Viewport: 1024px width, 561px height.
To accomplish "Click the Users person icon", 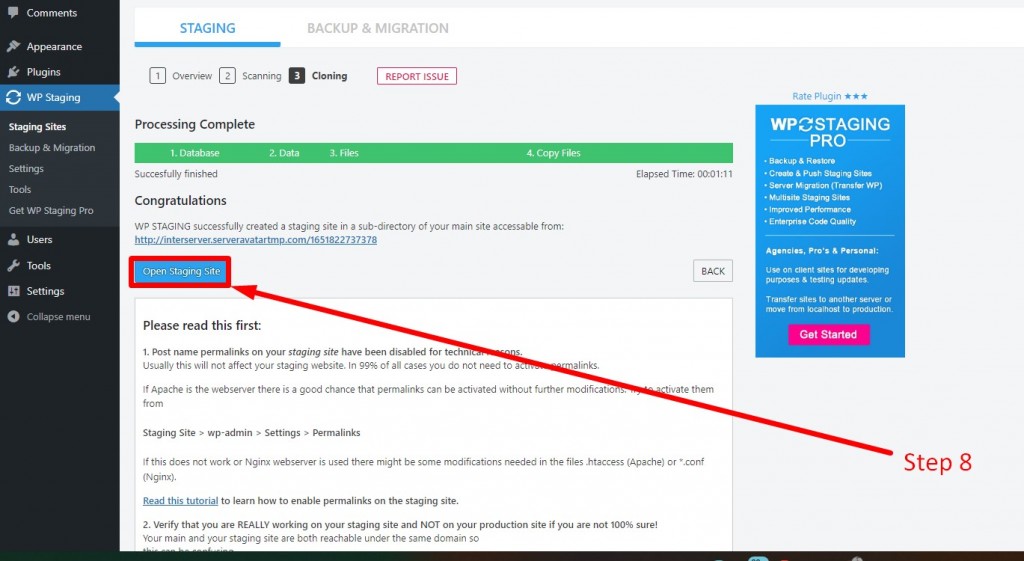I will coord(13,239).
